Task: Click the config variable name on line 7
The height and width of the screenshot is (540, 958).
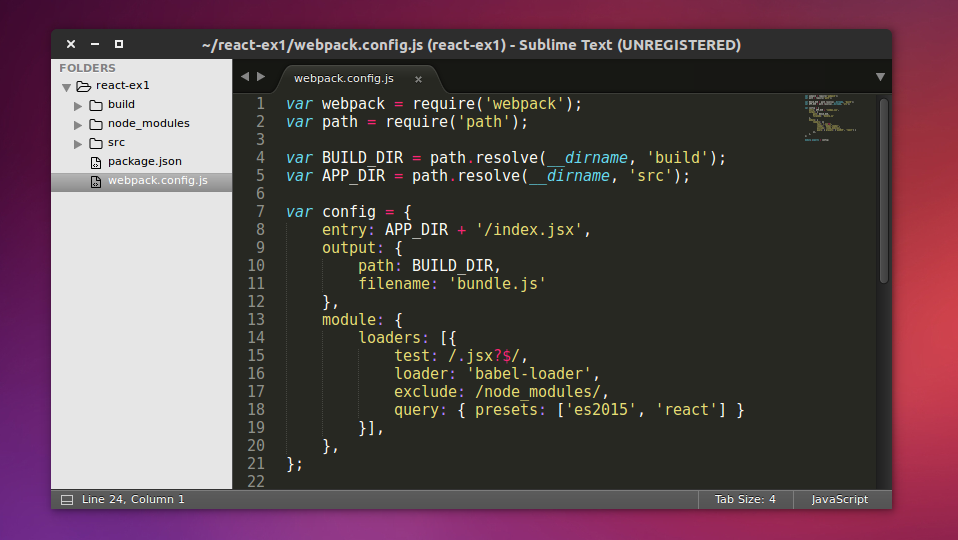Action: click(x=349, y=211)
